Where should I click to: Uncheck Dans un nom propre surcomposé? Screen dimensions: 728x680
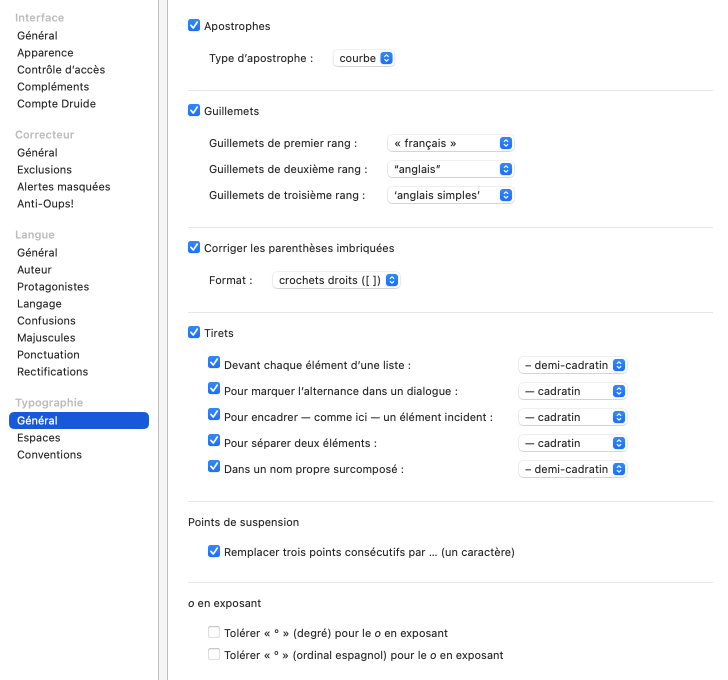point(214,466)
